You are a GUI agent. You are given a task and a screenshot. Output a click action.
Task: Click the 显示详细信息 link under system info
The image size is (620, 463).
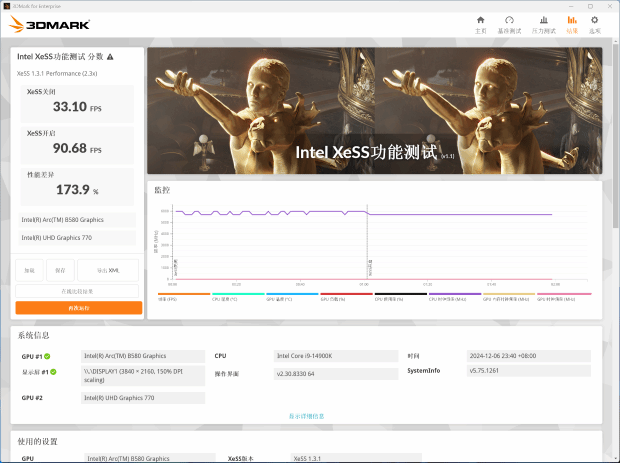[306, 416]
